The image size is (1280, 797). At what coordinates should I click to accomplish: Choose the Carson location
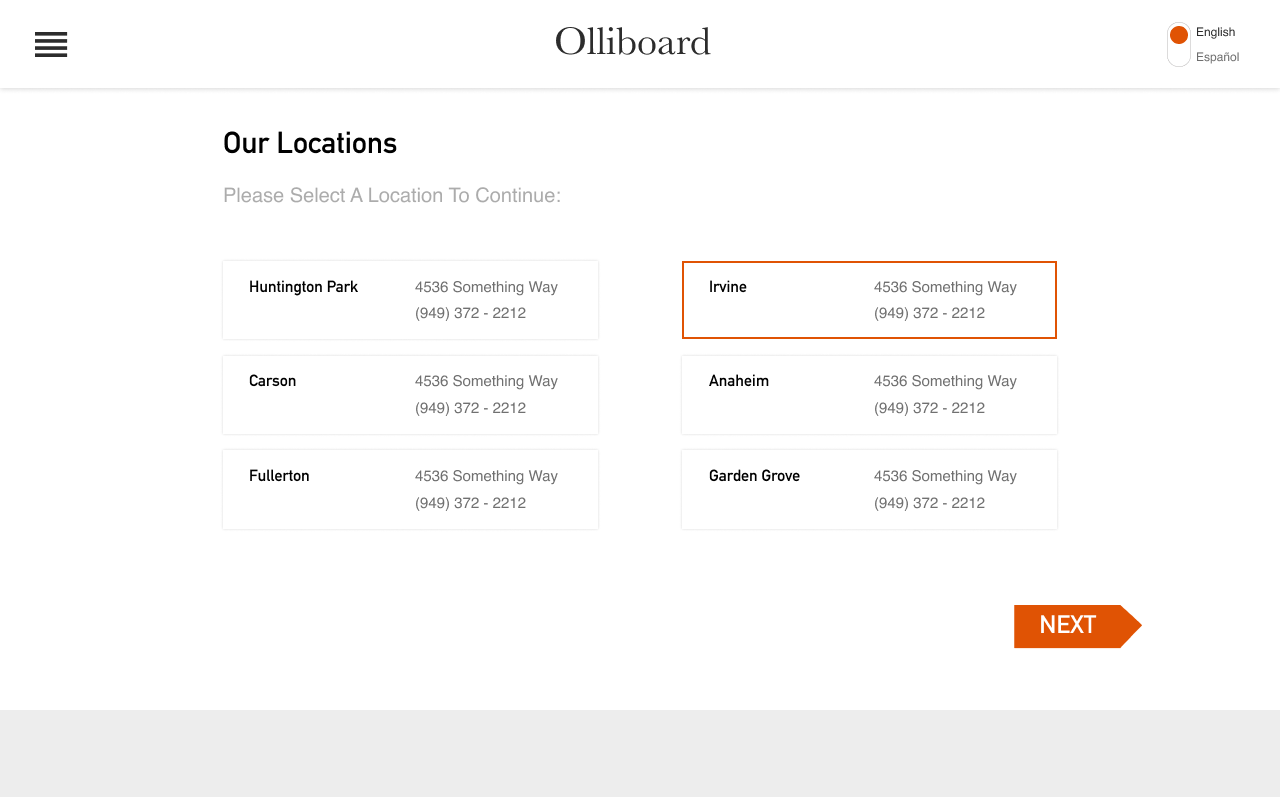(x=410, y=394)
